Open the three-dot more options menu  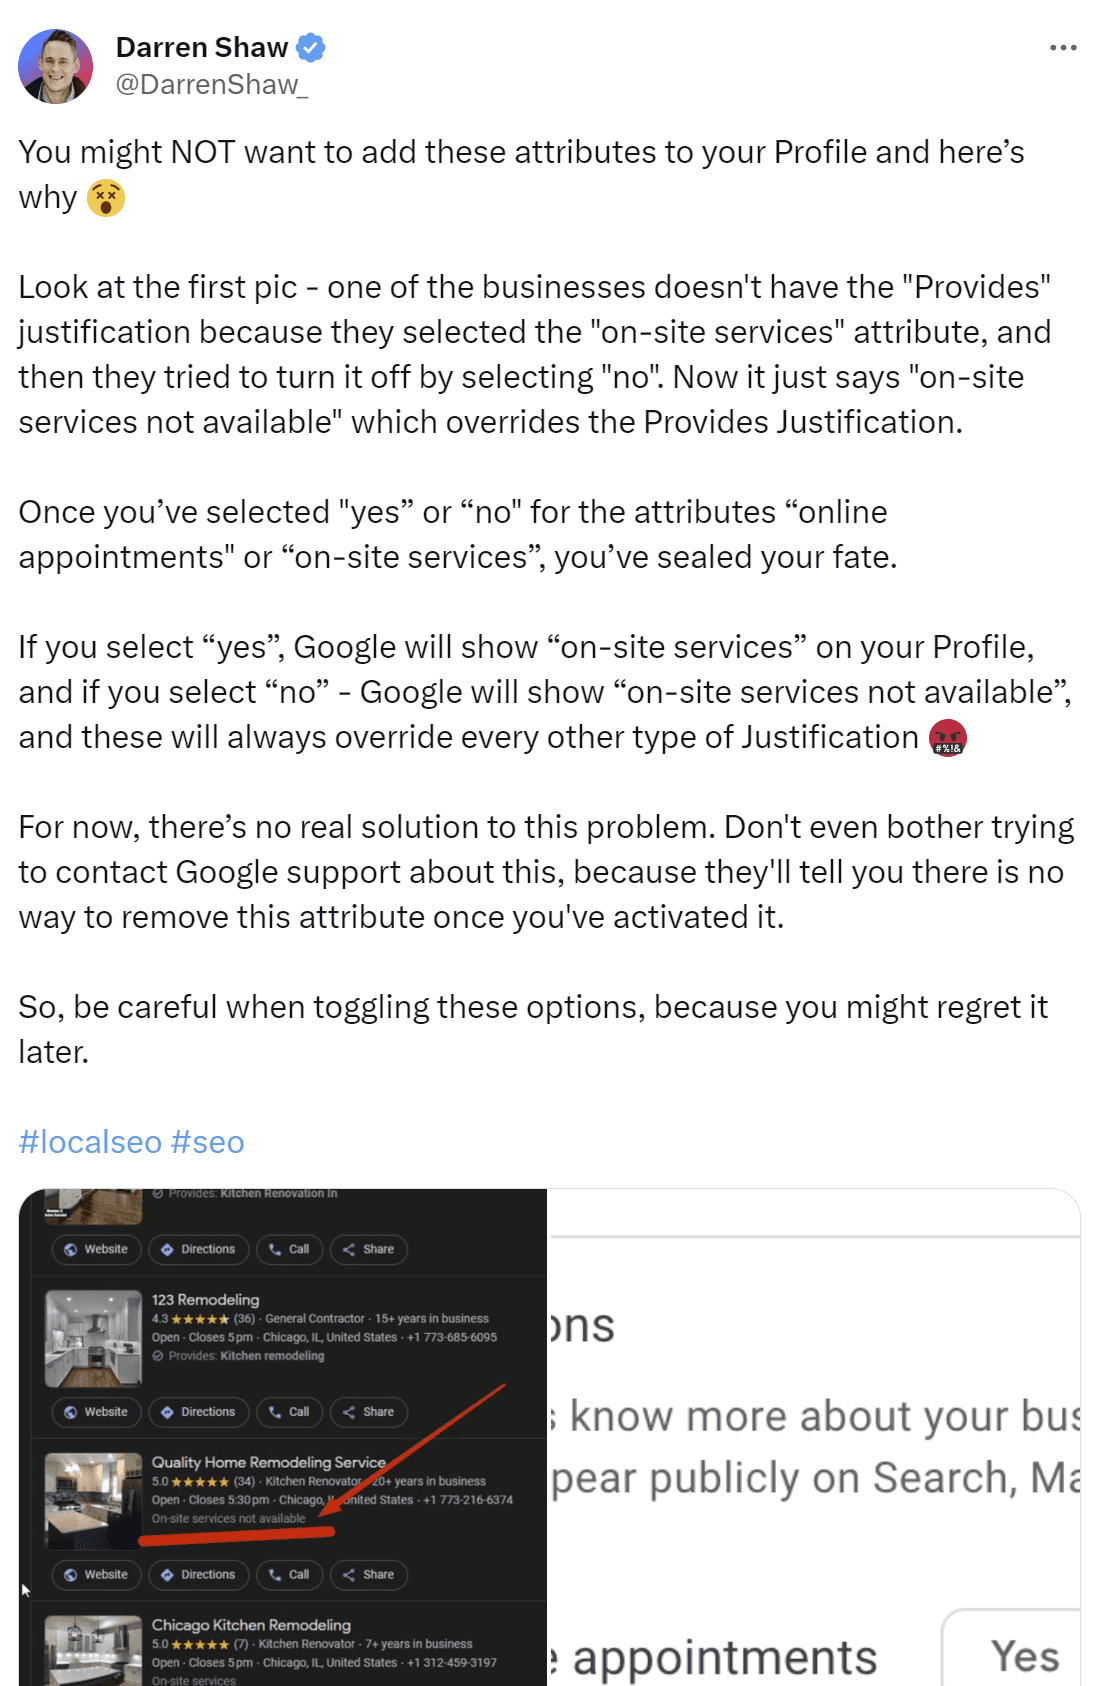(1063, 48)
